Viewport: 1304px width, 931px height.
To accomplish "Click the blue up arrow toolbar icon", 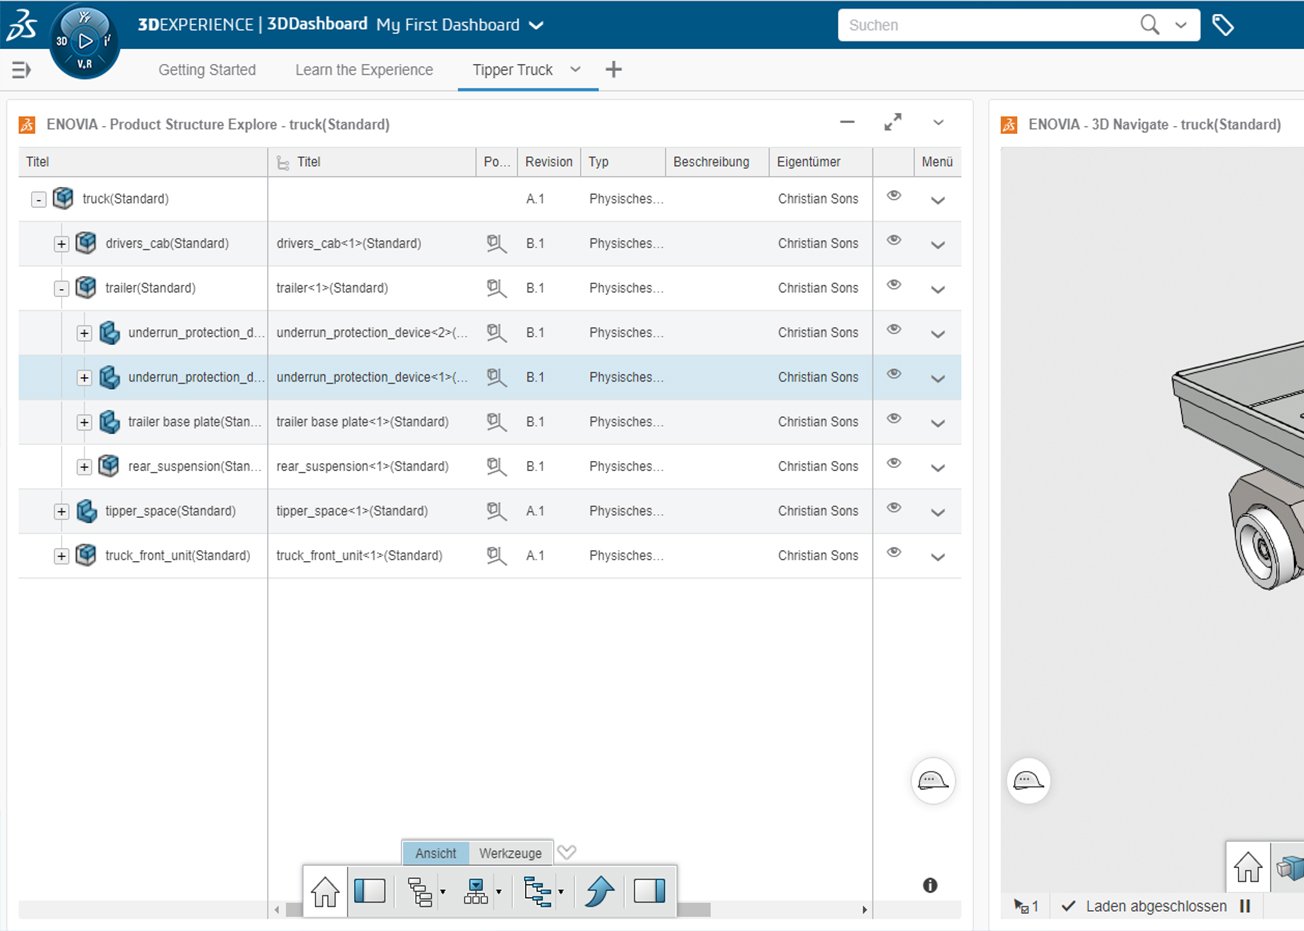I will point(600,890).
